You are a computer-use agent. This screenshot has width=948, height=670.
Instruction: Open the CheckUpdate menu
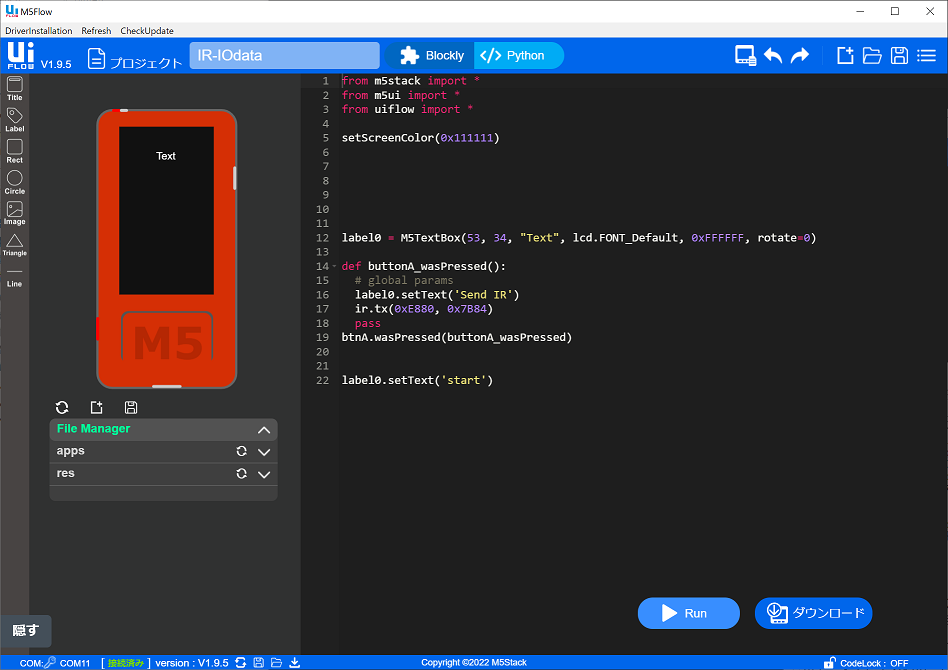[x=147, y=31]
